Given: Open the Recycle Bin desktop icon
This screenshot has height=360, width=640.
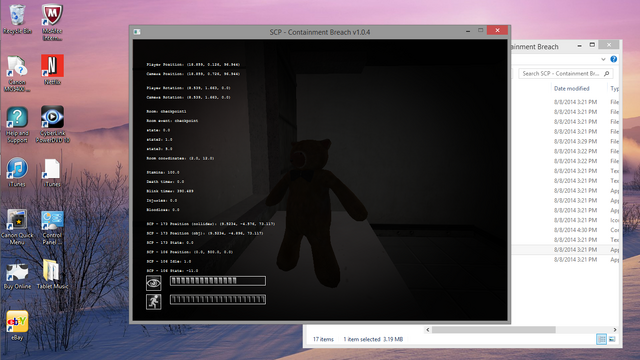Looking at the screenshot, I should tap(17, 19).
